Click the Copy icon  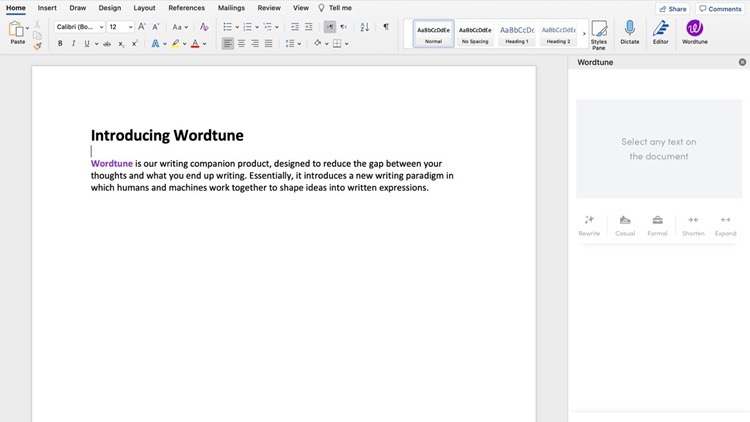[x=37, y=35]
